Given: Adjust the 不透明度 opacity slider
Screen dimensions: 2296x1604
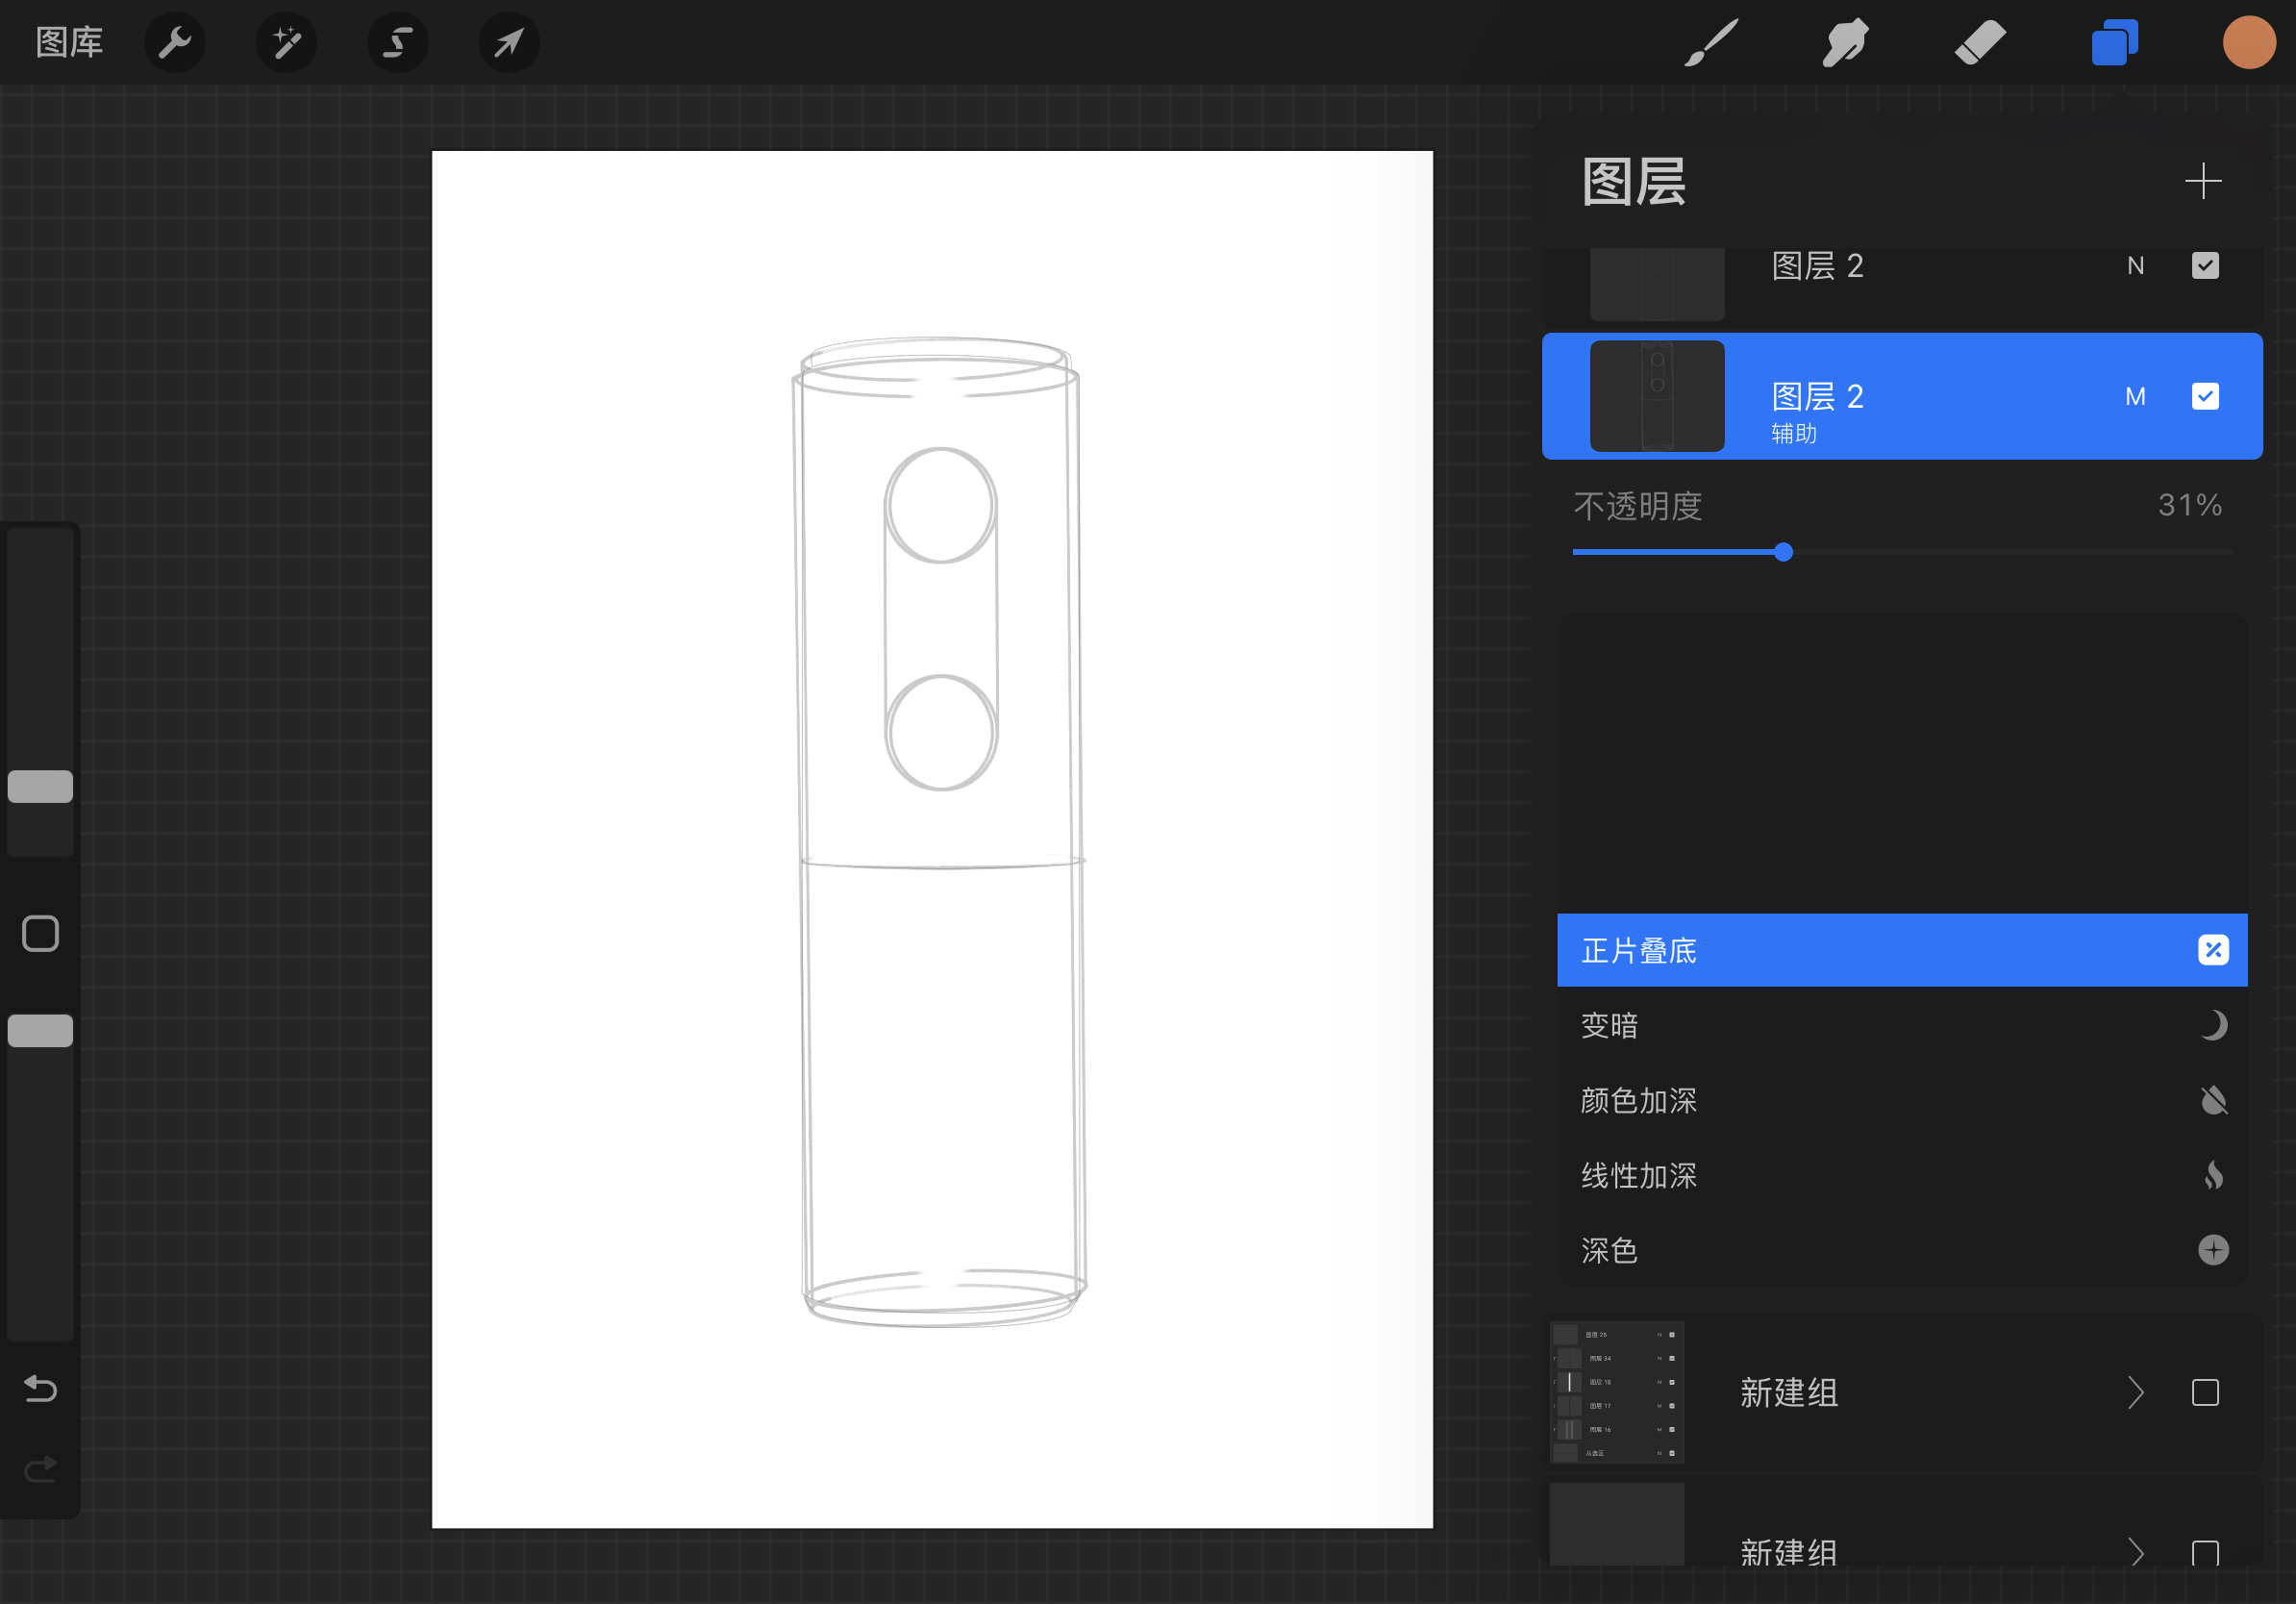Looking at the screenshot, I should click(x=1783, y=552).
